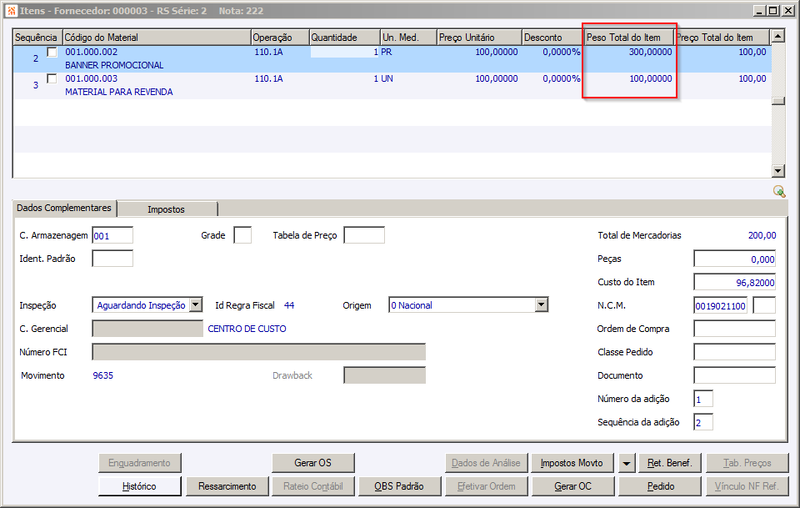The width and height of the screenshot is (800, 508).
Task: Click the Gerar OC button
Action: (573, 487)
